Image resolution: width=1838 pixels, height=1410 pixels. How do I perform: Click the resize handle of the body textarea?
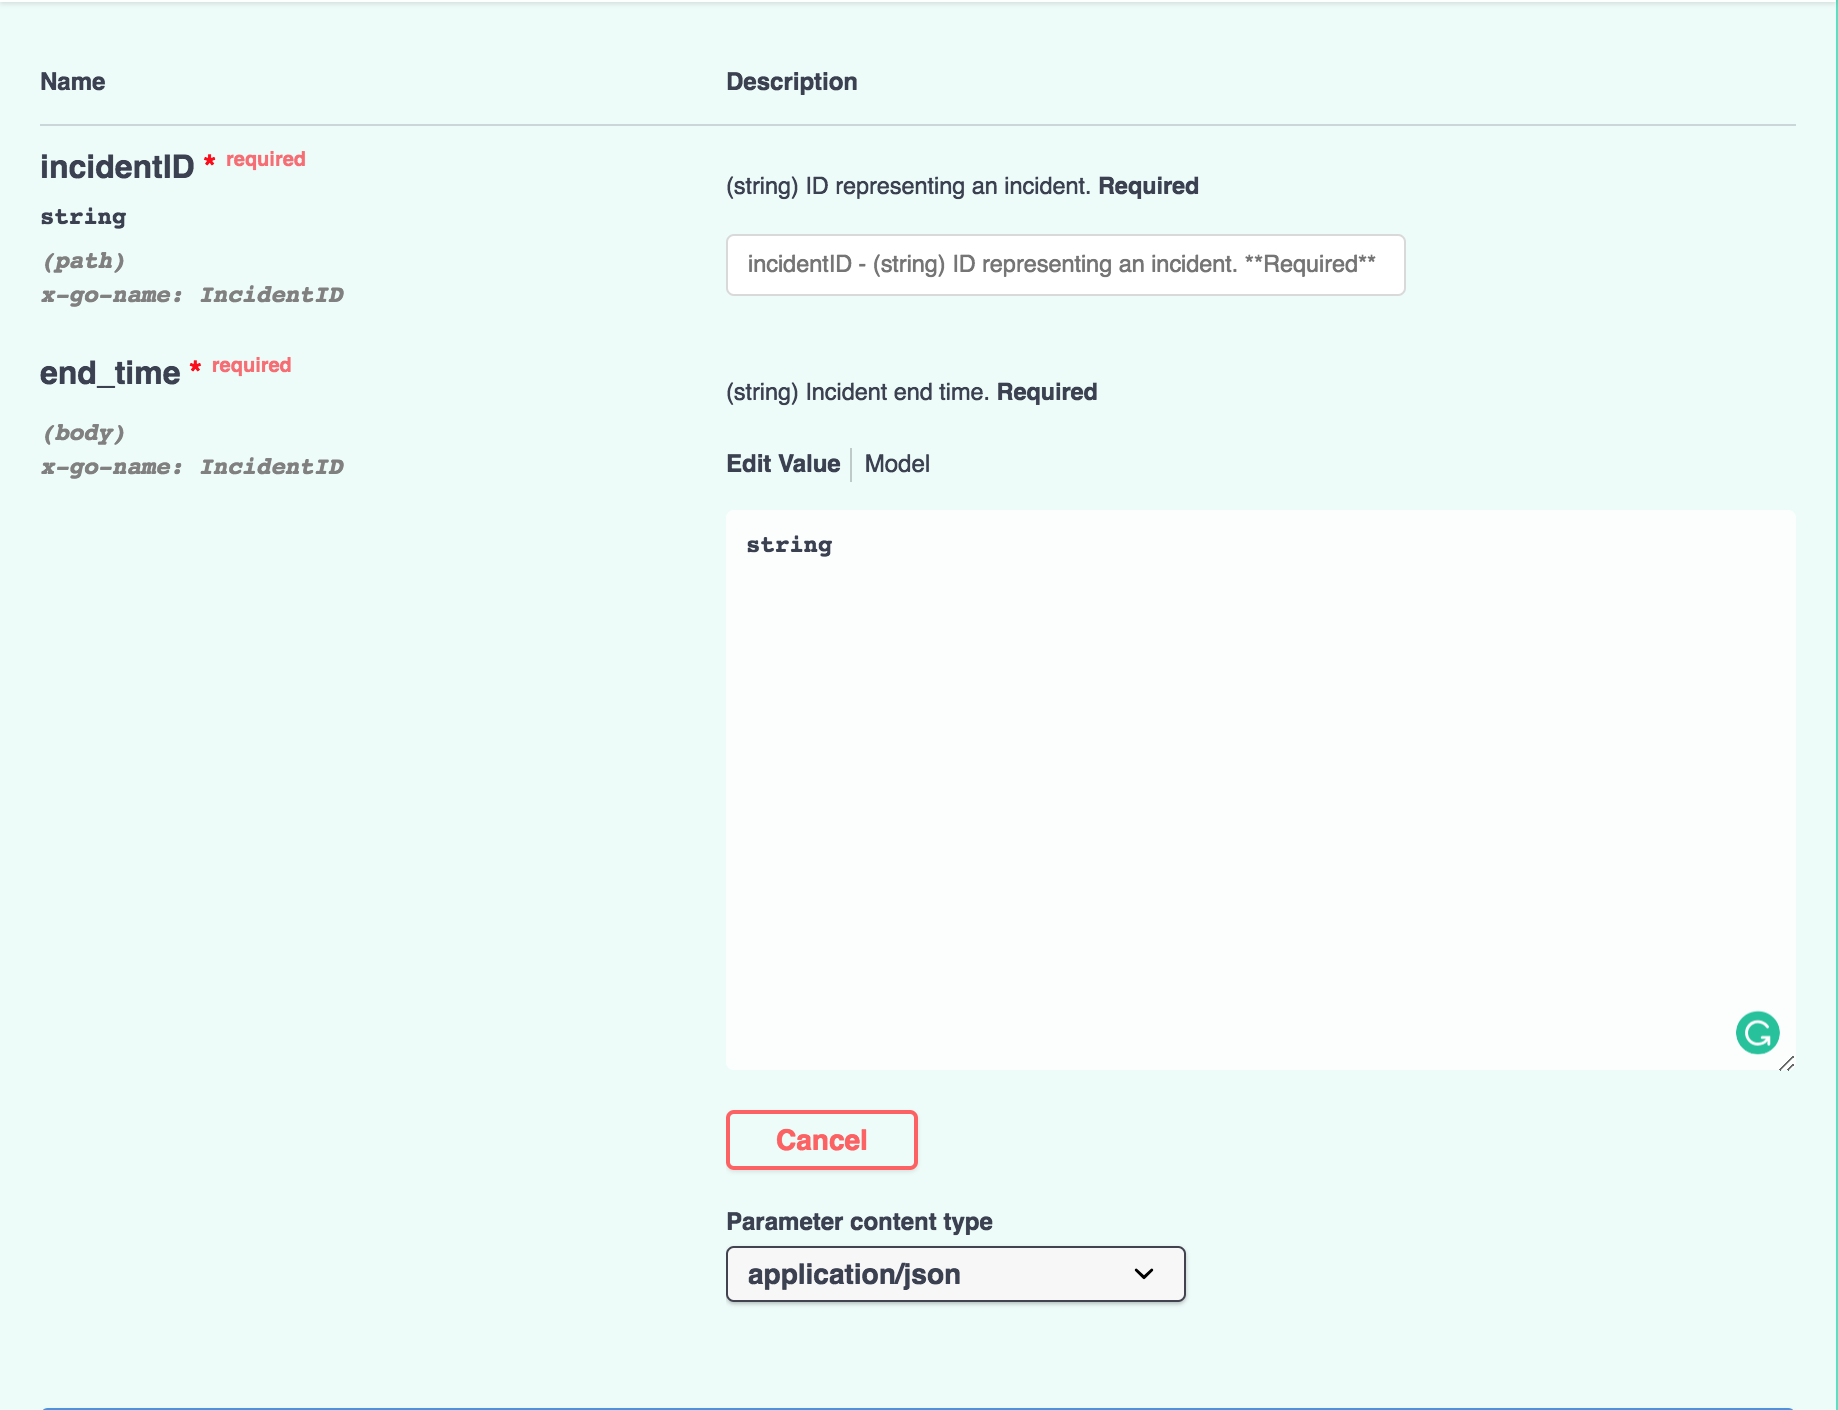(1788, 1065)
